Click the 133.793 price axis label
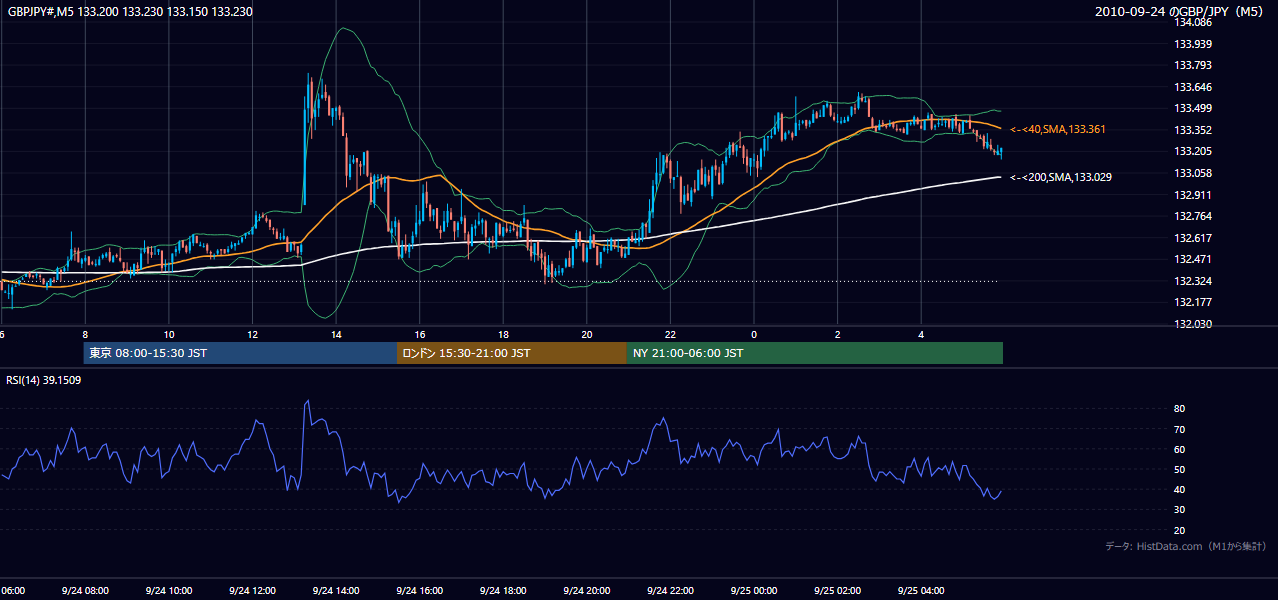 tap(1193, 66)
